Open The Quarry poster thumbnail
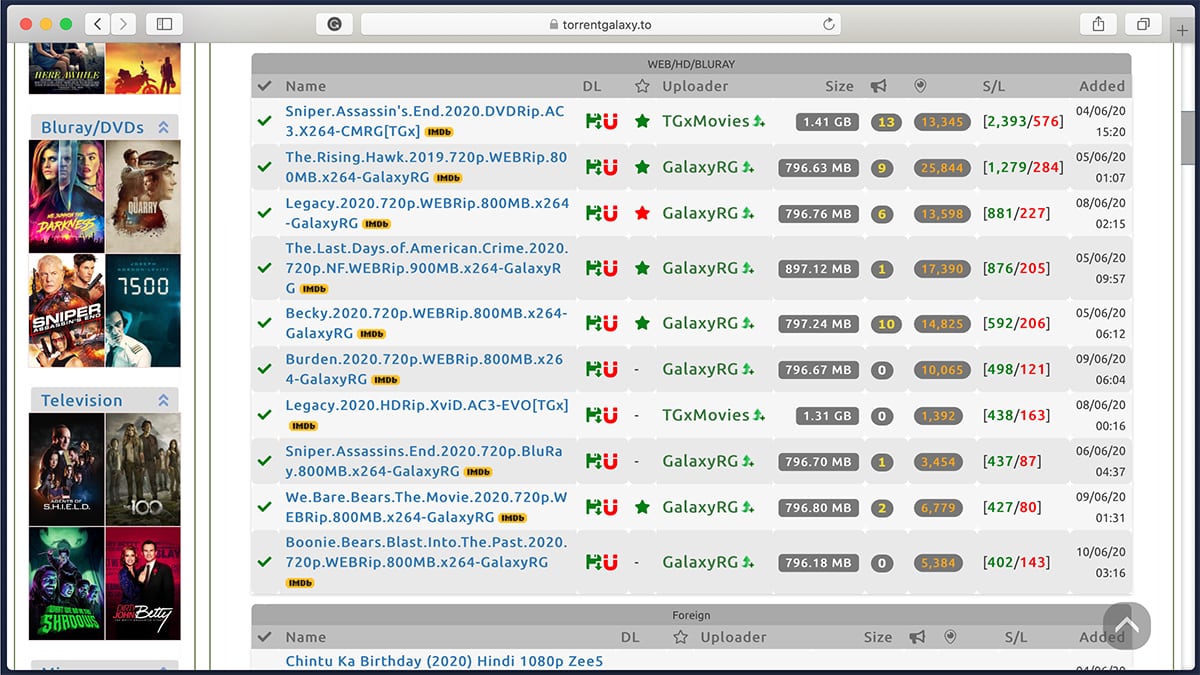Viewport: 1200px width, 675px height. click(x=143, y=196)
